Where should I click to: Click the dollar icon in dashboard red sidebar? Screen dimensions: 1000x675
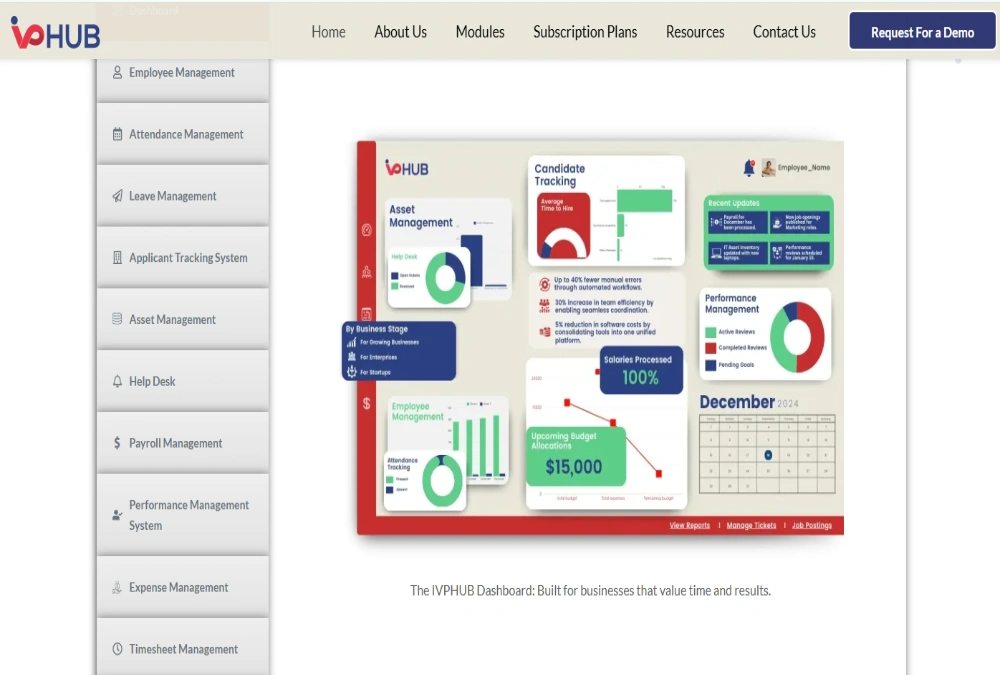click(x=367, y=403)
